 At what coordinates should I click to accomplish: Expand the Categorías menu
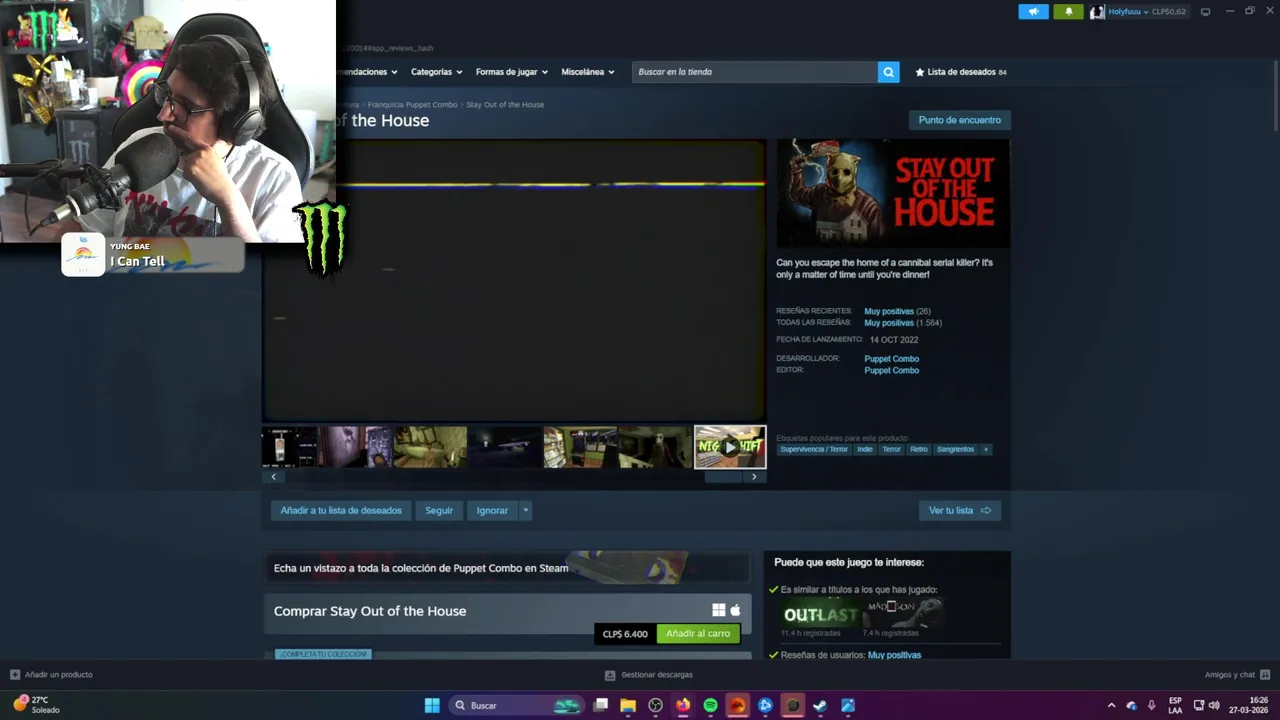click(x=436, y=72)
